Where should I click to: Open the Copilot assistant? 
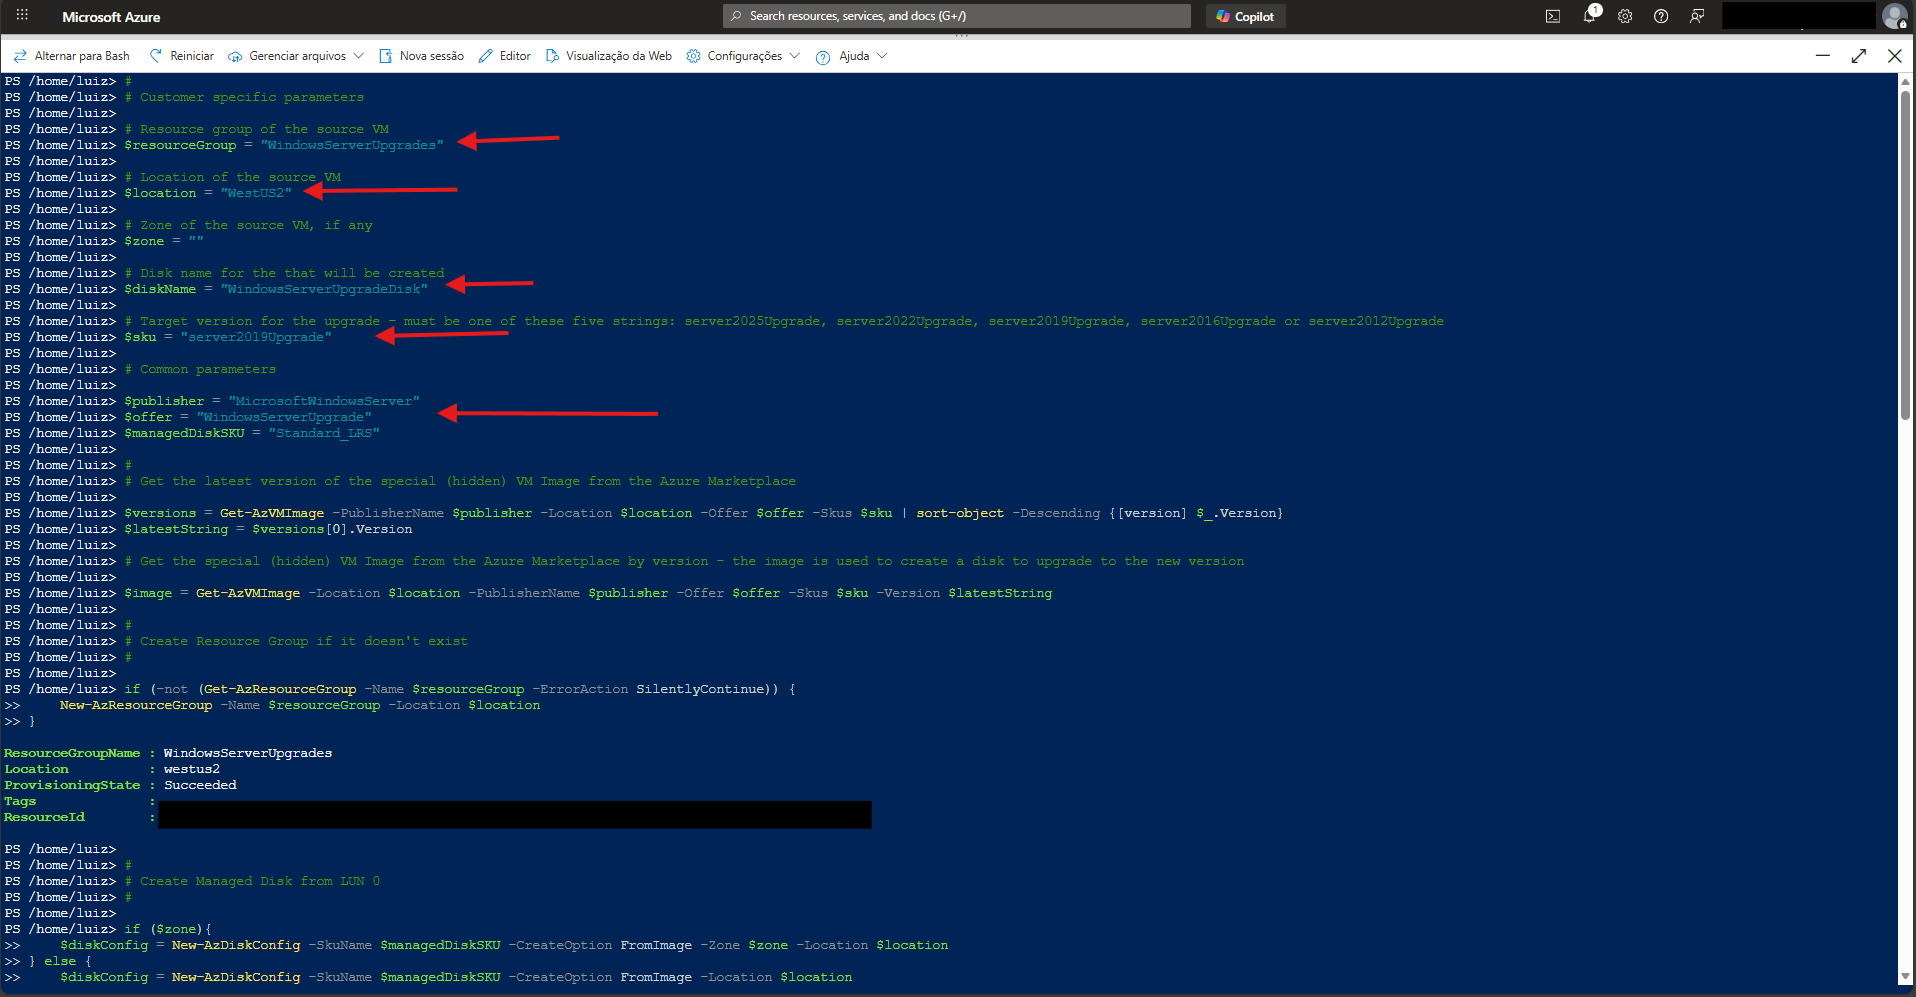tap(1245, 16)
